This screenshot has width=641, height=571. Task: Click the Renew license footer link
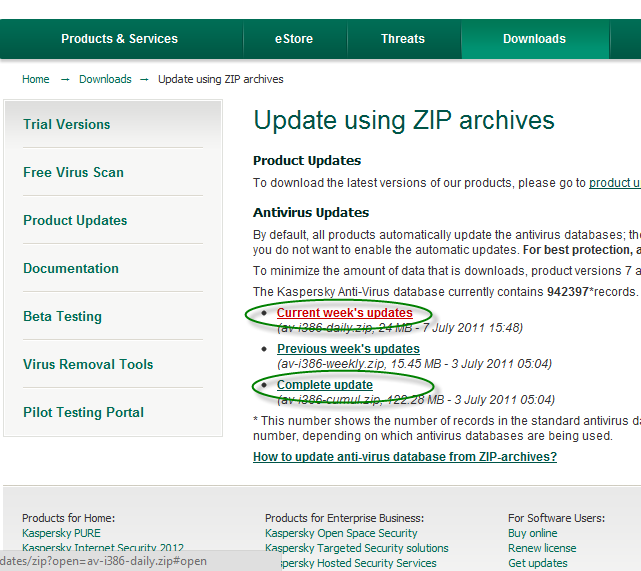[542, 548]
